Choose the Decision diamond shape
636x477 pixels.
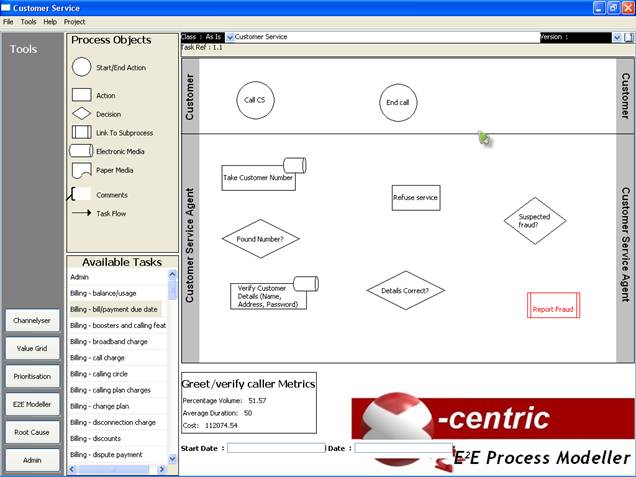pos(81,114)
